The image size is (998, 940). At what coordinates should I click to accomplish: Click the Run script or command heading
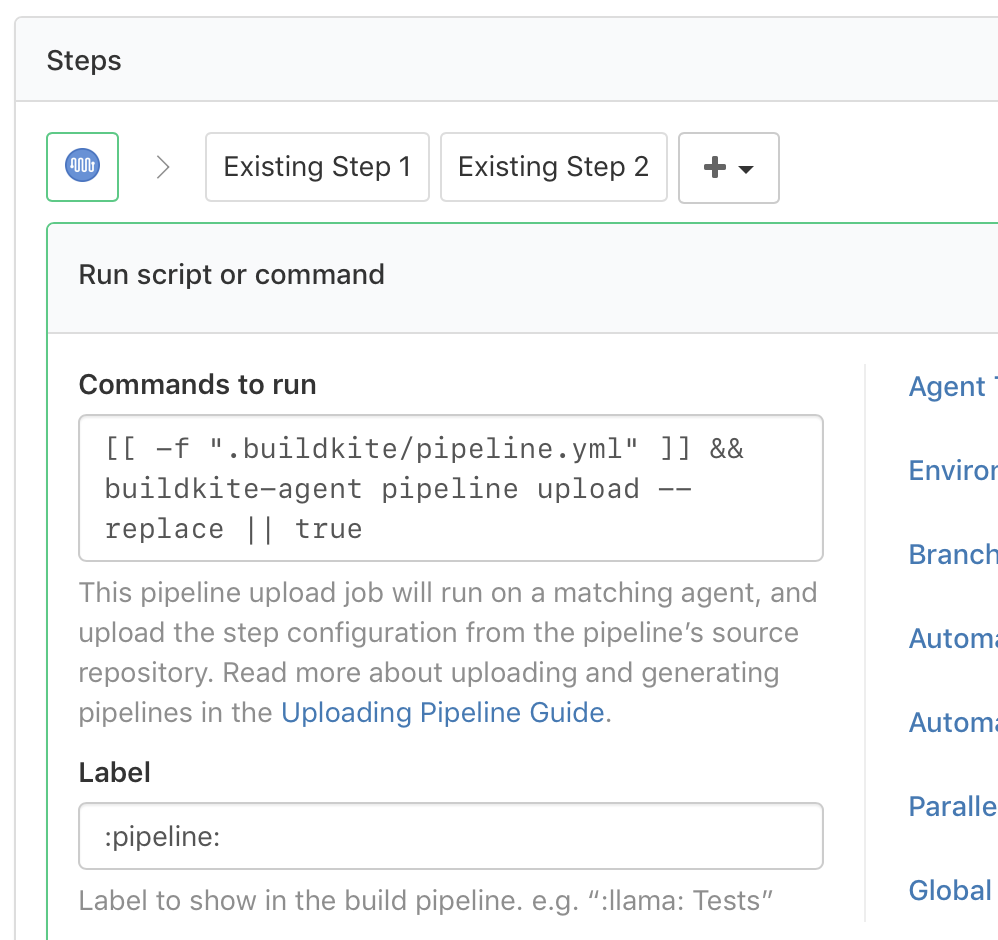[232, 275]
